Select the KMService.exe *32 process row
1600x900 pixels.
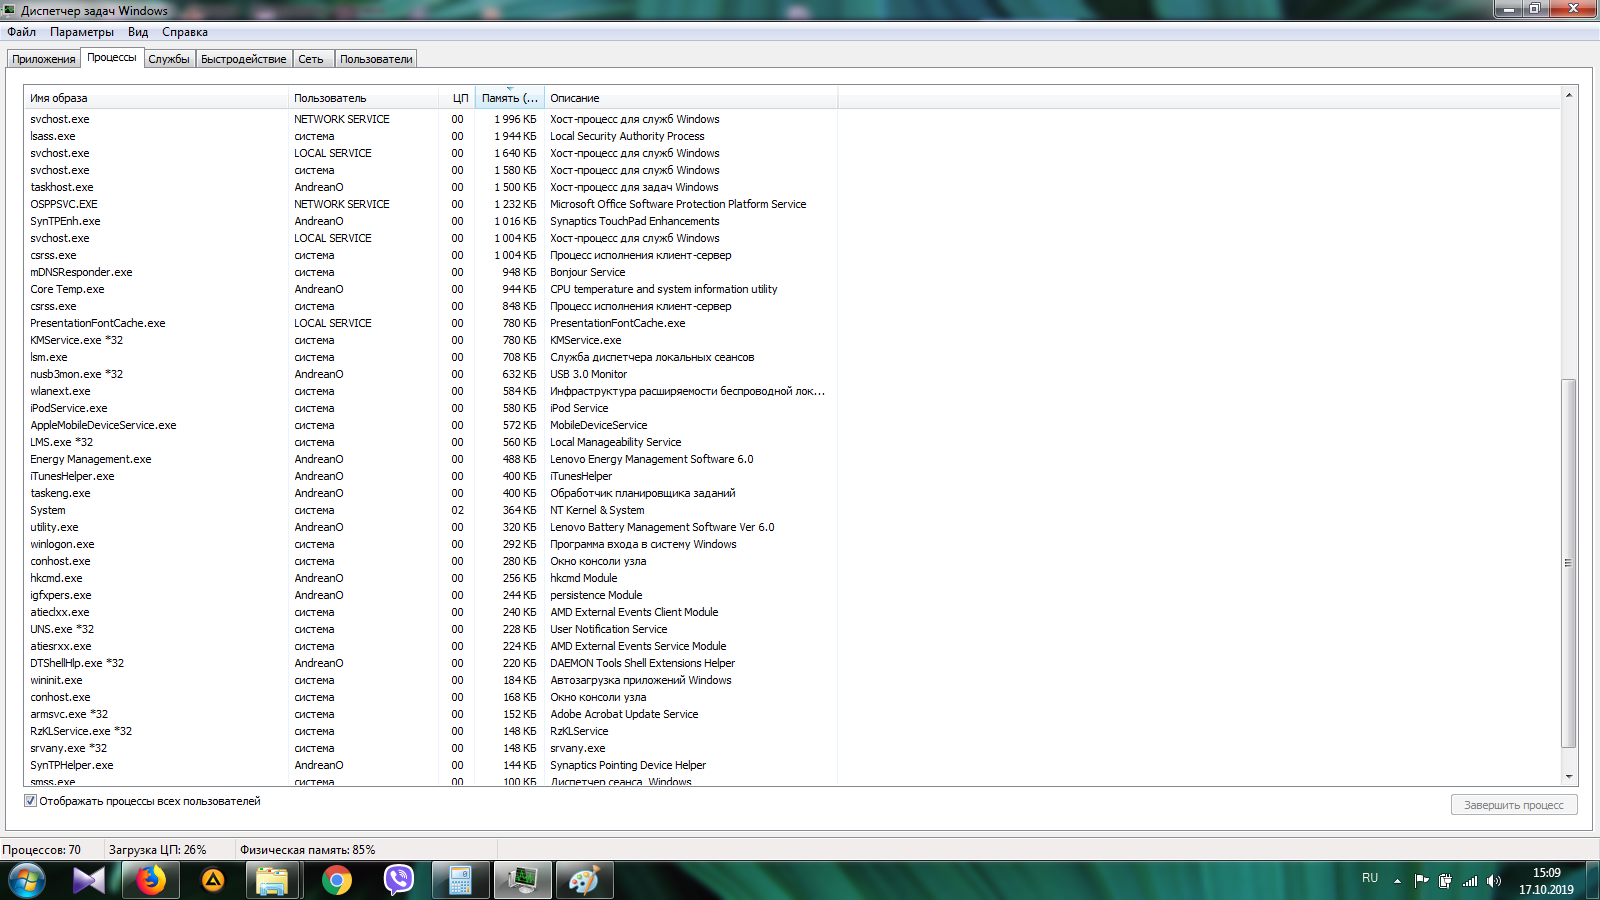[430, 340]
